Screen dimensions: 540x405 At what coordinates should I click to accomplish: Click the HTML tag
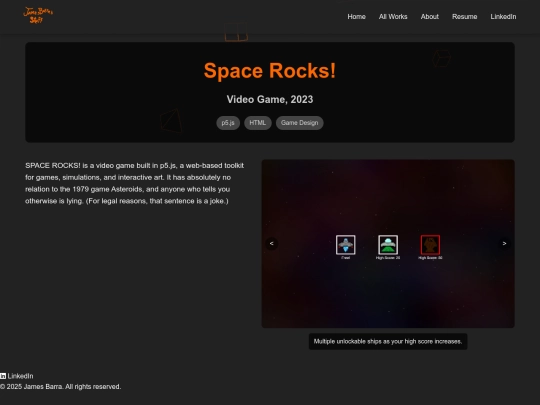click(258, 123)
